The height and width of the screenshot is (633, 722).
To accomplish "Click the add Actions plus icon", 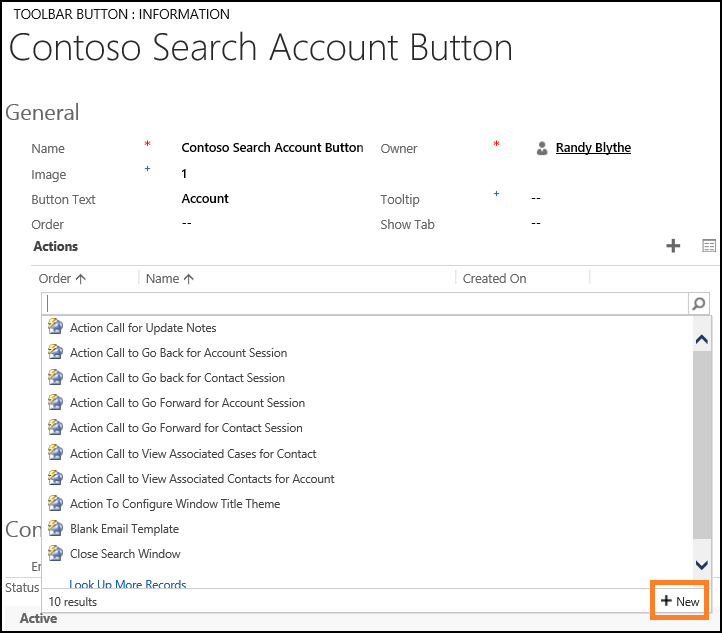I will click(x=673, y=246).
